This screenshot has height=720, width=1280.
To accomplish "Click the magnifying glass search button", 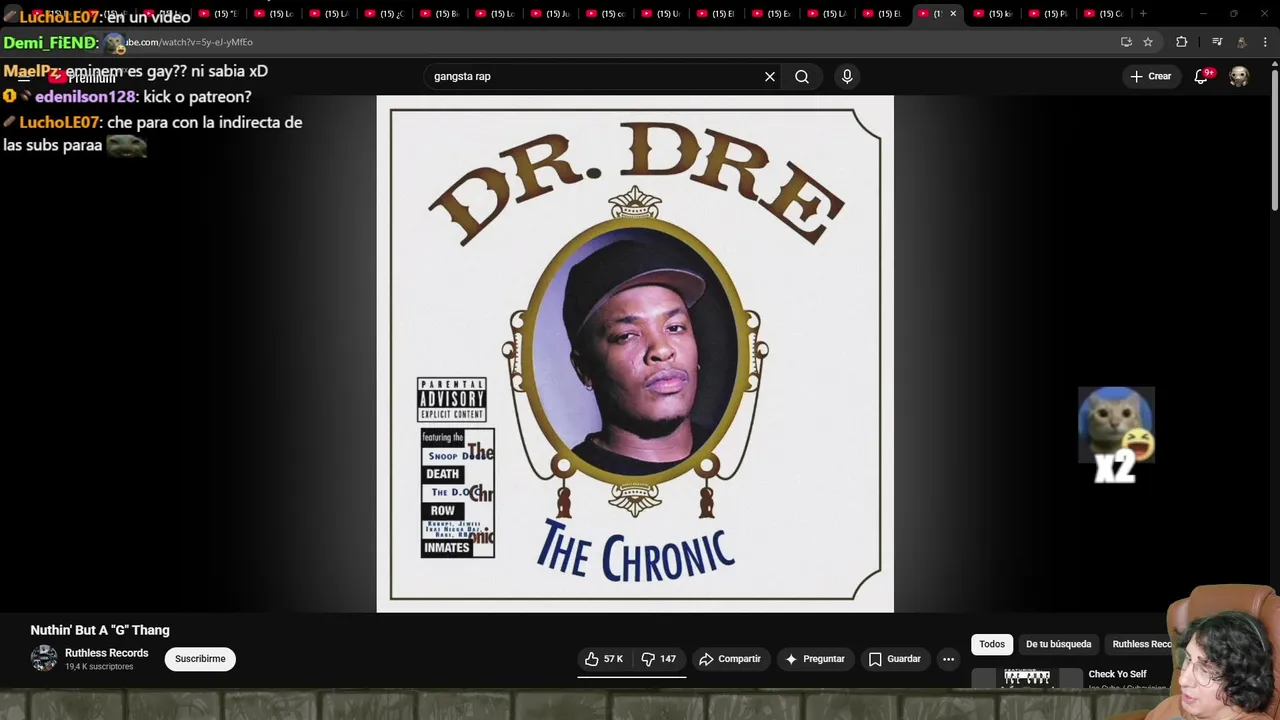I will click(x=802, y=76).
